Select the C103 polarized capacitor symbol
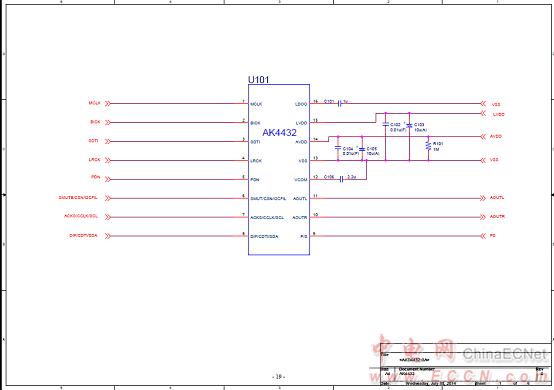This screenshot has width=554, height=390. (409, 125)
